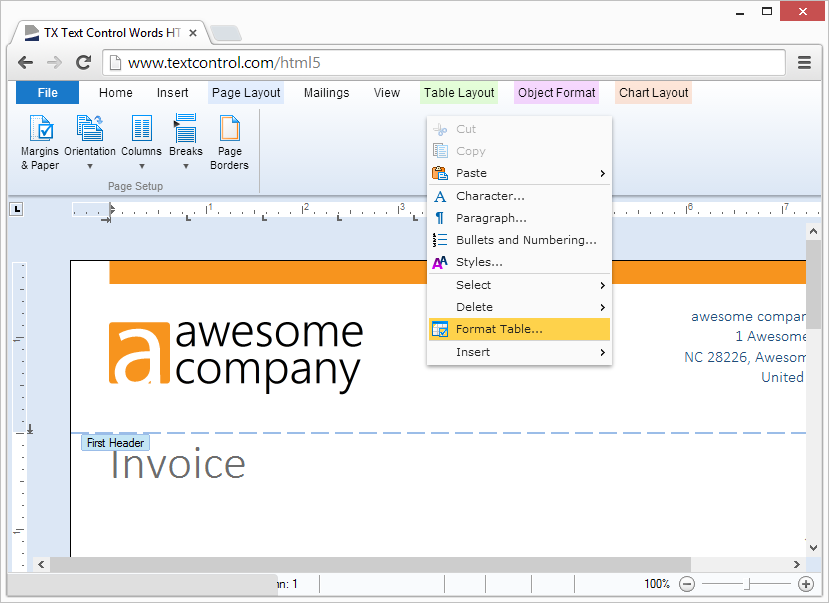
Task: Choose Character... from context menu
Action: click(519, 197)
